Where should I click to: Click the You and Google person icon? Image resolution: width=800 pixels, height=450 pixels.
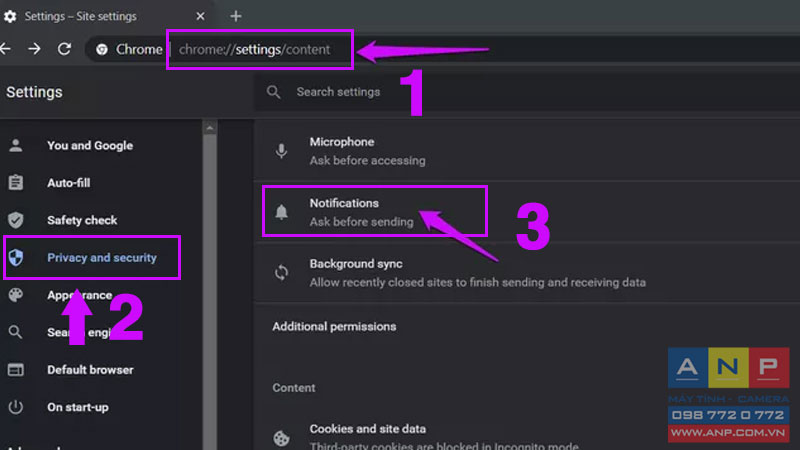[16, 145]
